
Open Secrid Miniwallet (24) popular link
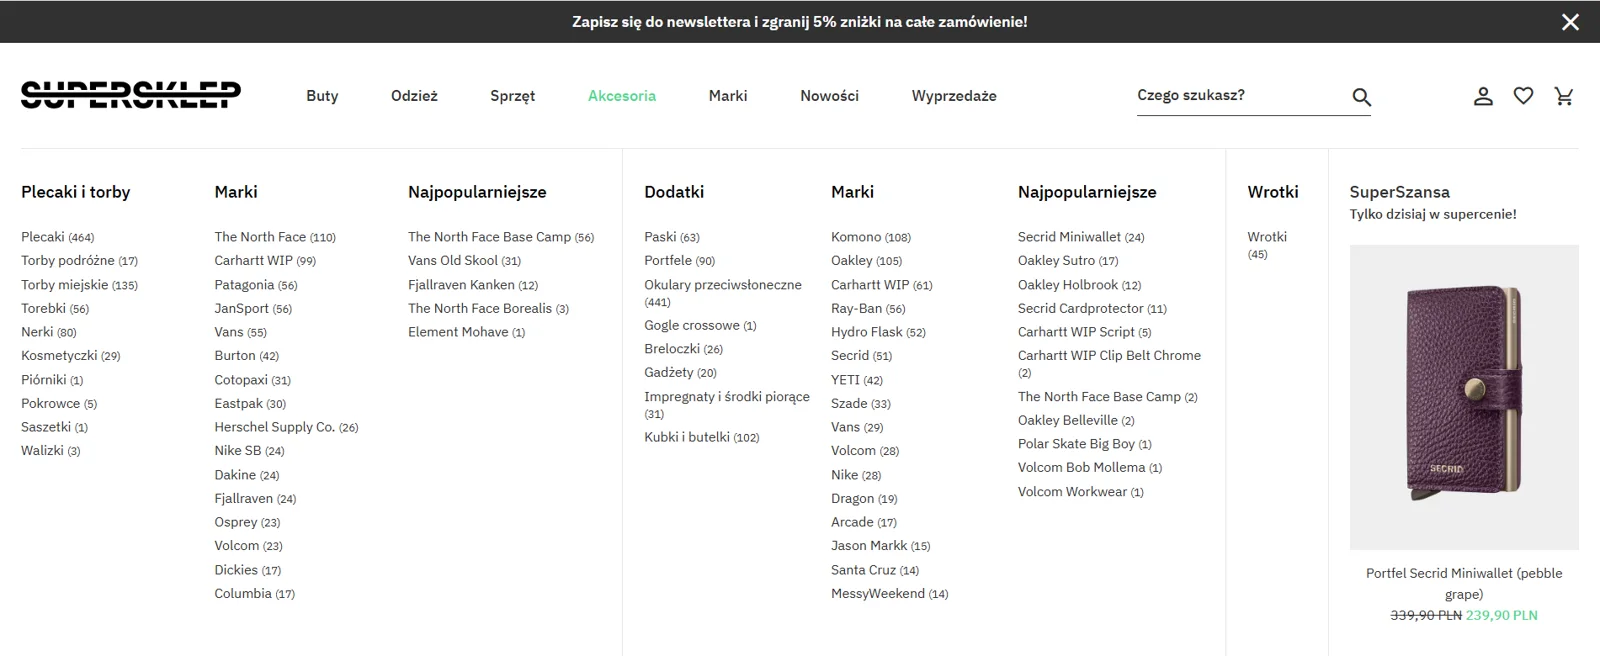1081,237
